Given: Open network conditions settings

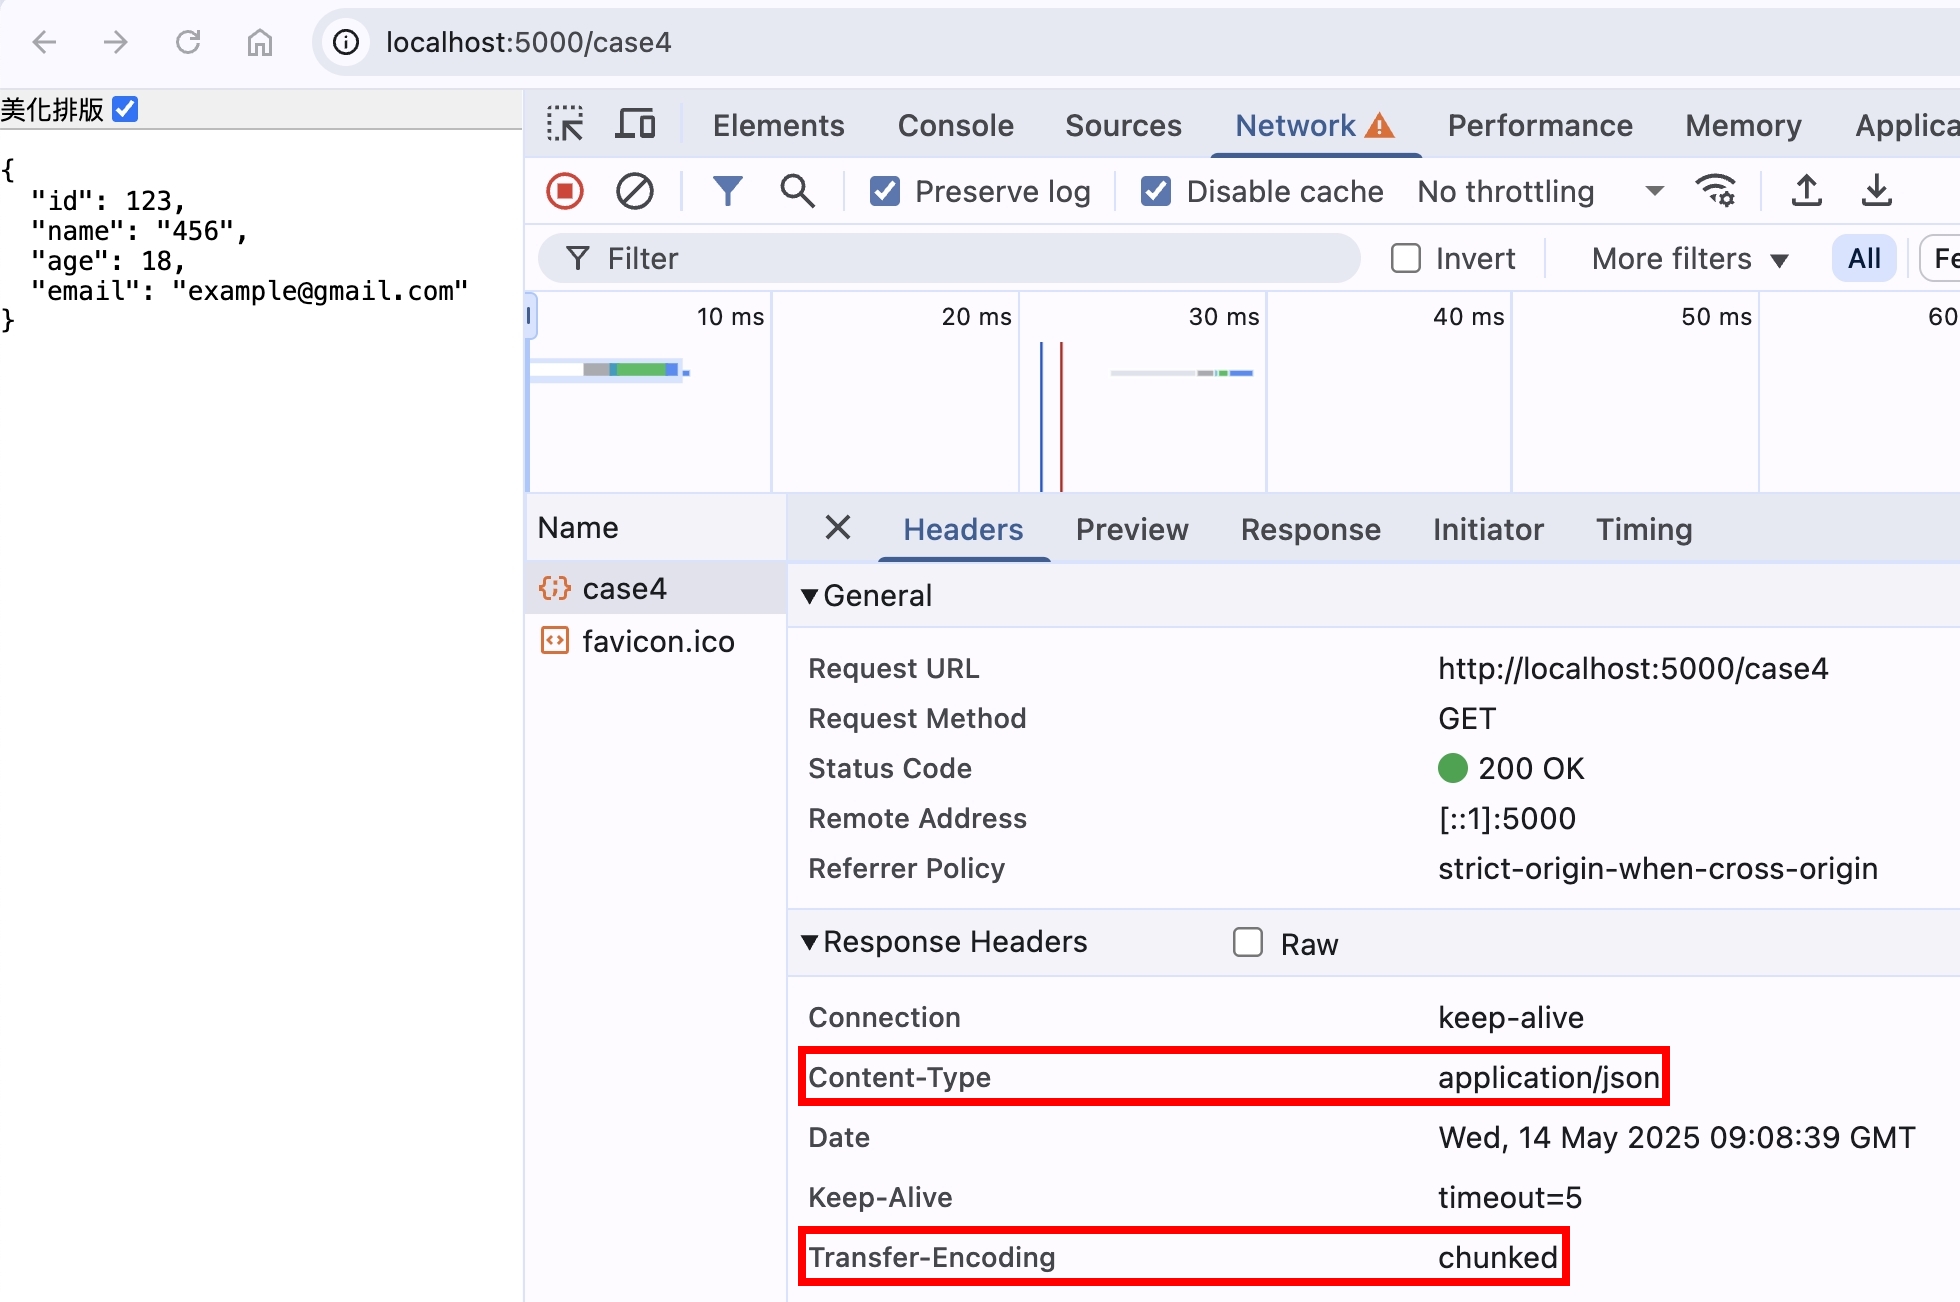Looking at the screenshot, I should [1716, 190].
